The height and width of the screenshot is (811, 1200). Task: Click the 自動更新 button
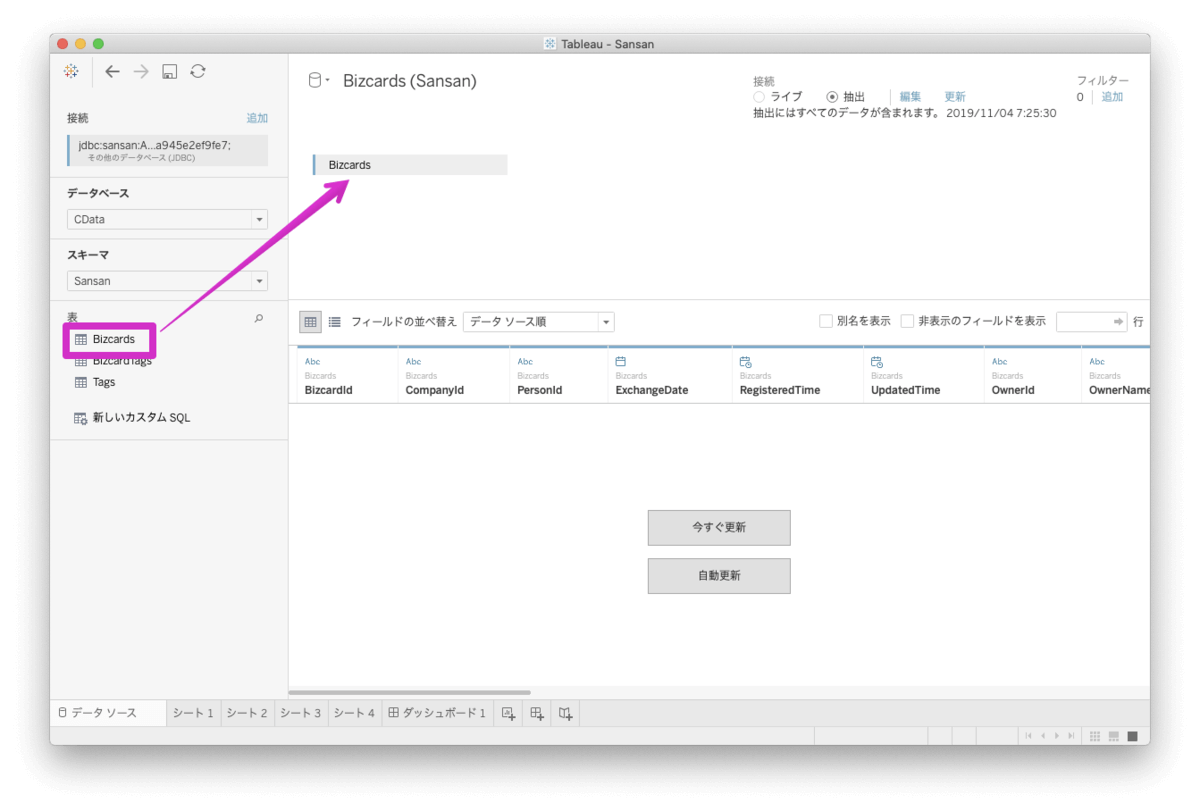719,576
